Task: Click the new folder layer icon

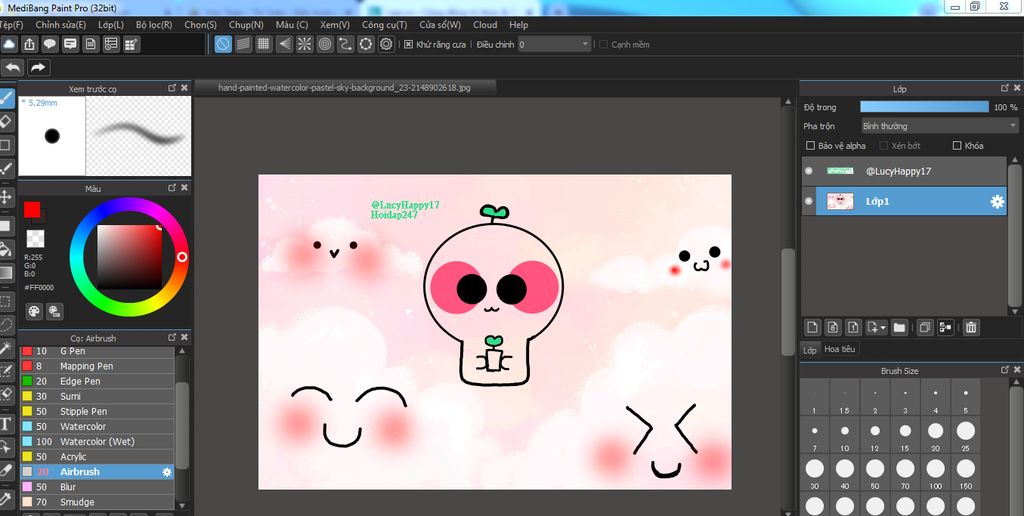Action: point(899,327)
